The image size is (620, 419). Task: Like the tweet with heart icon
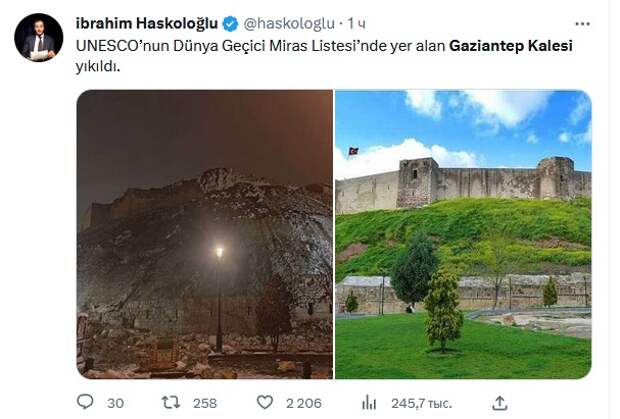(x=265, y=402)
